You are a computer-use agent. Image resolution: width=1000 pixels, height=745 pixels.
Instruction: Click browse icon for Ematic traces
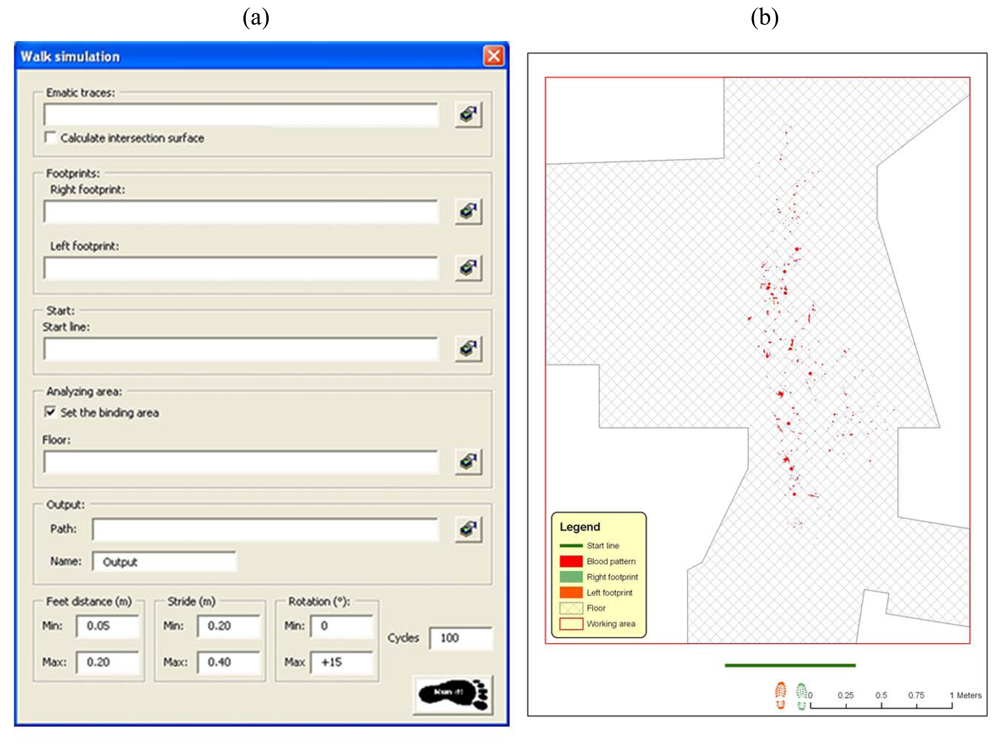point(467,115)
